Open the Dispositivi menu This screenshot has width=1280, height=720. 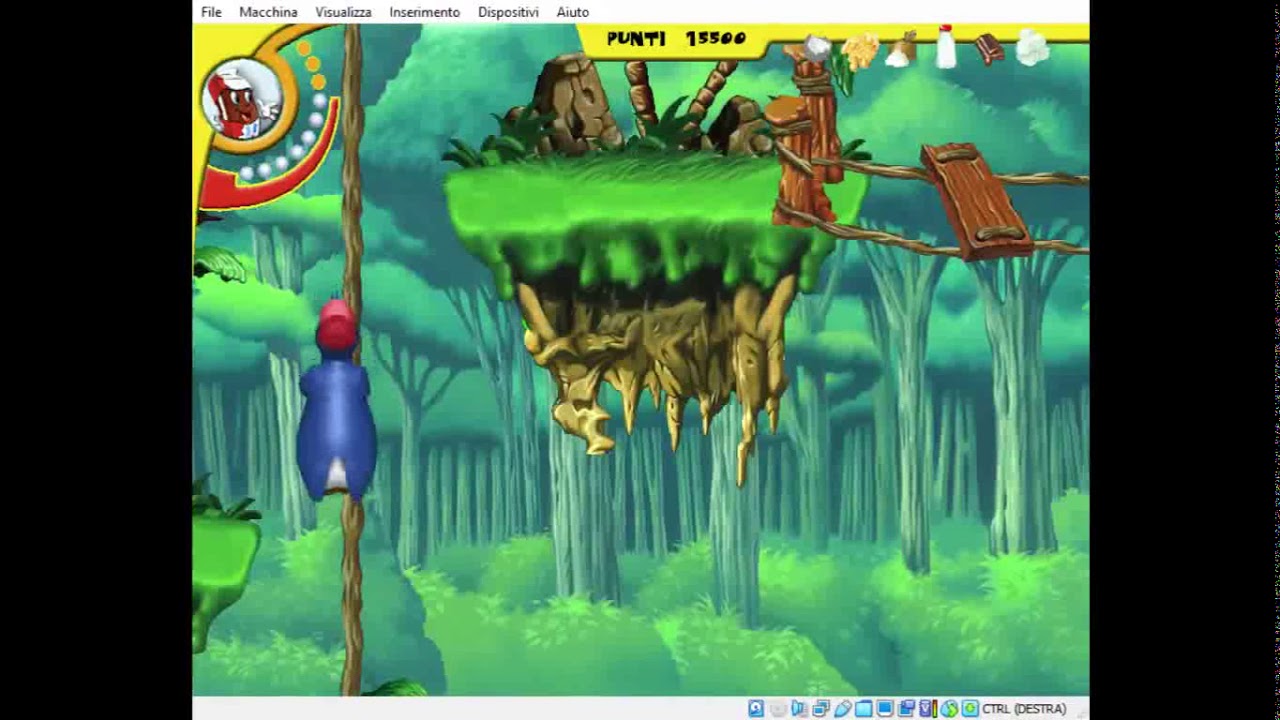pyautogui.click(x=508, y=12)
